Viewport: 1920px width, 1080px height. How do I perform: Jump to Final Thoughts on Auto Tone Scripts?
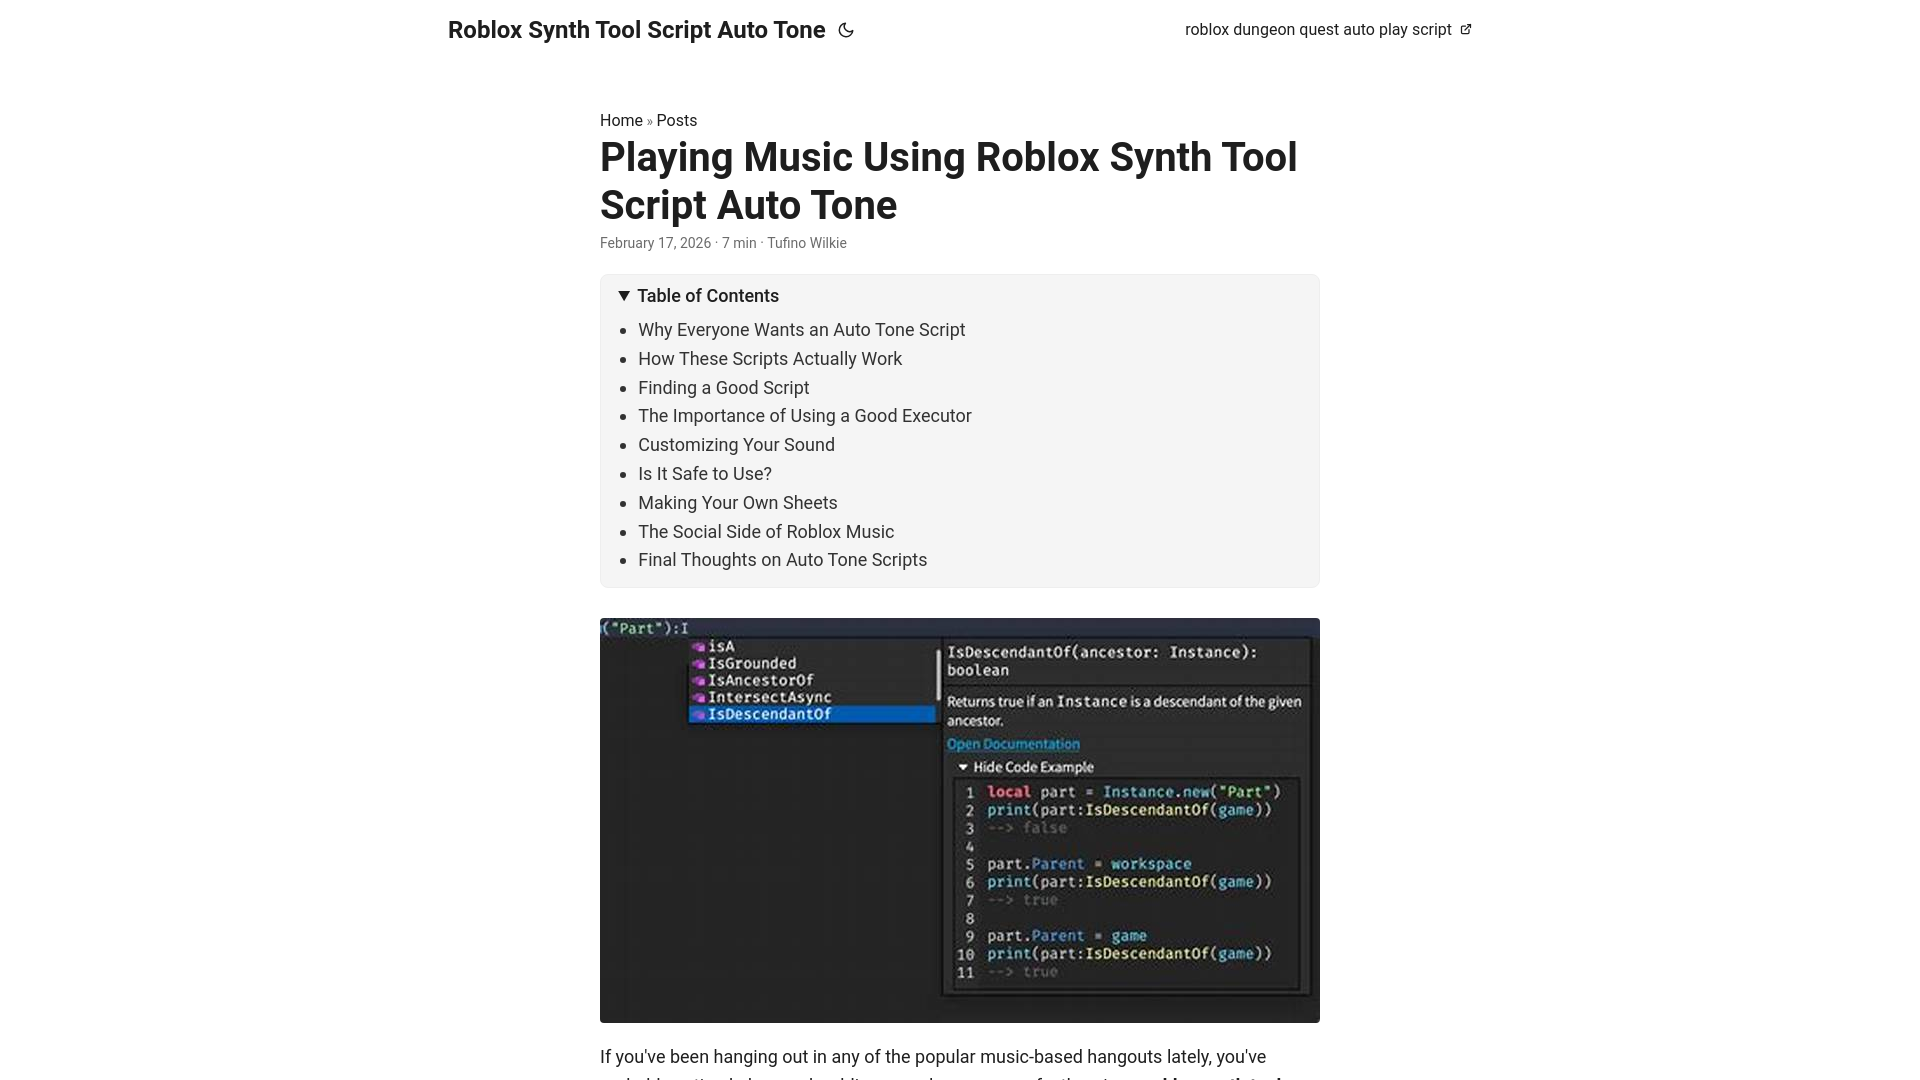783,560
